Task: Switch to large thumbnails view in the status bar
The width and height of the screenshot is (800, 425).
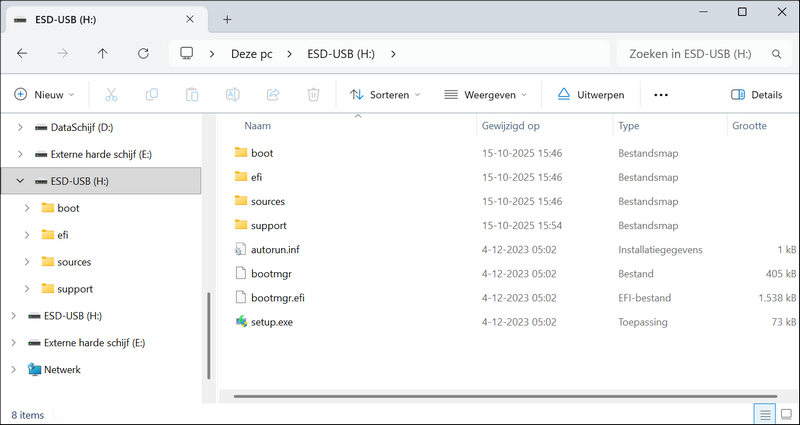Action: pyautogui.click(x=786, y=414)
